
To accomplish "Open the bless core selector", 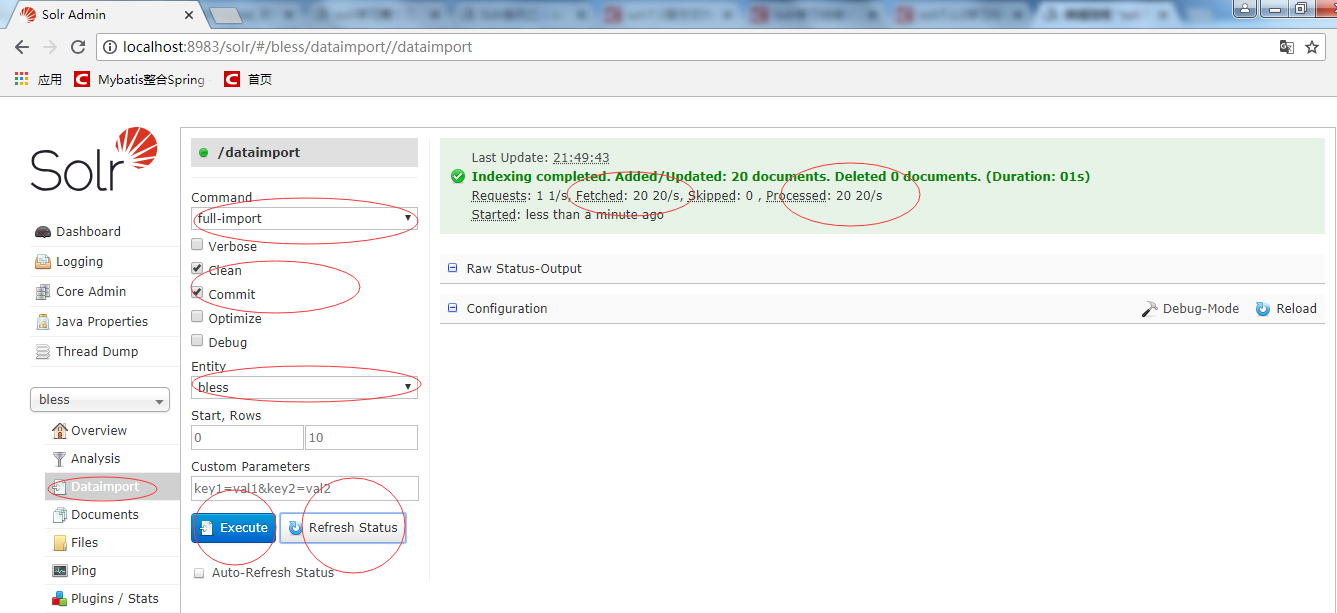I will tap(100, 400).
